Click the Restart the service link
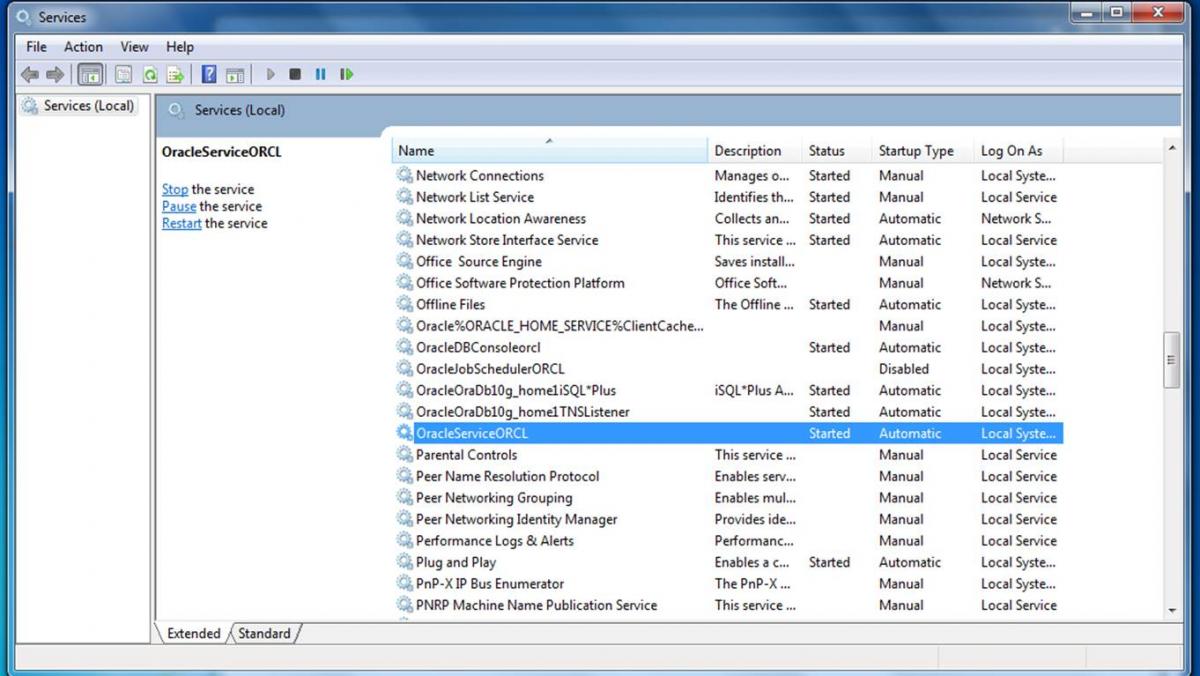The image size is (1200, 676). 181,223
